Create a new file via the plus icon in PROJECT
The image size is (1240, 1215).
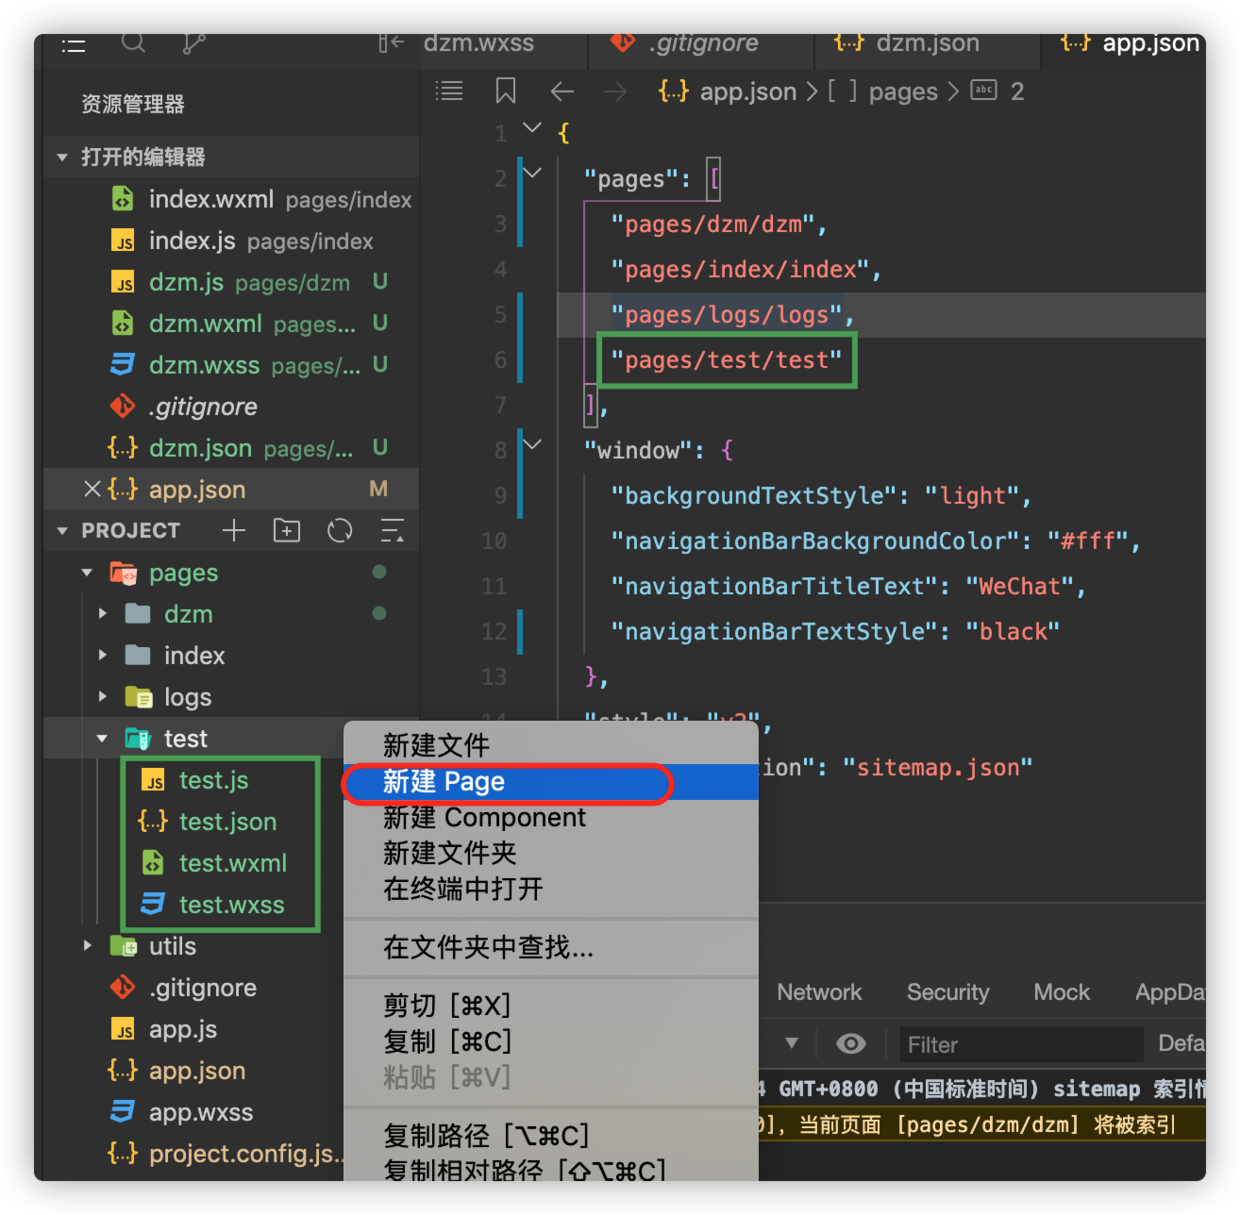(x=233, y=530)
